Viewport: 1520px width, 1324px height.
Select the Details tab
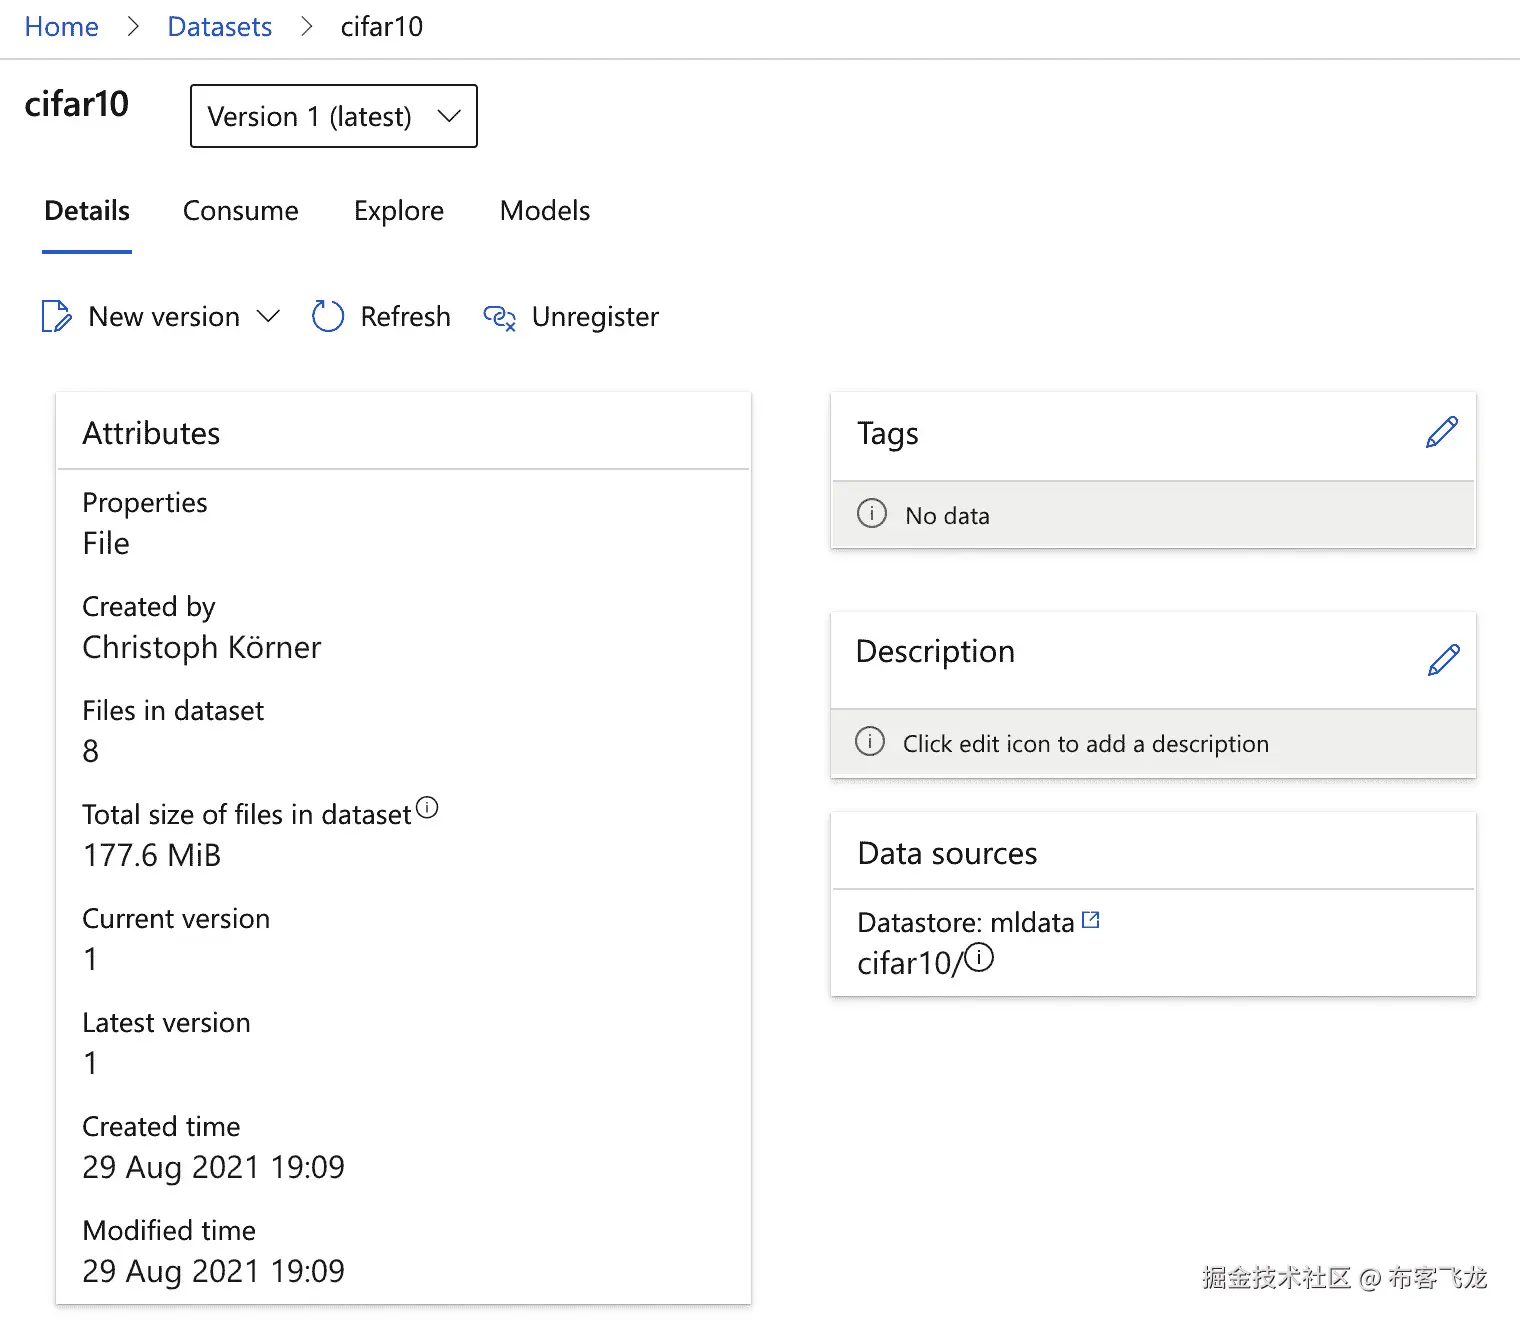point(87,211)
